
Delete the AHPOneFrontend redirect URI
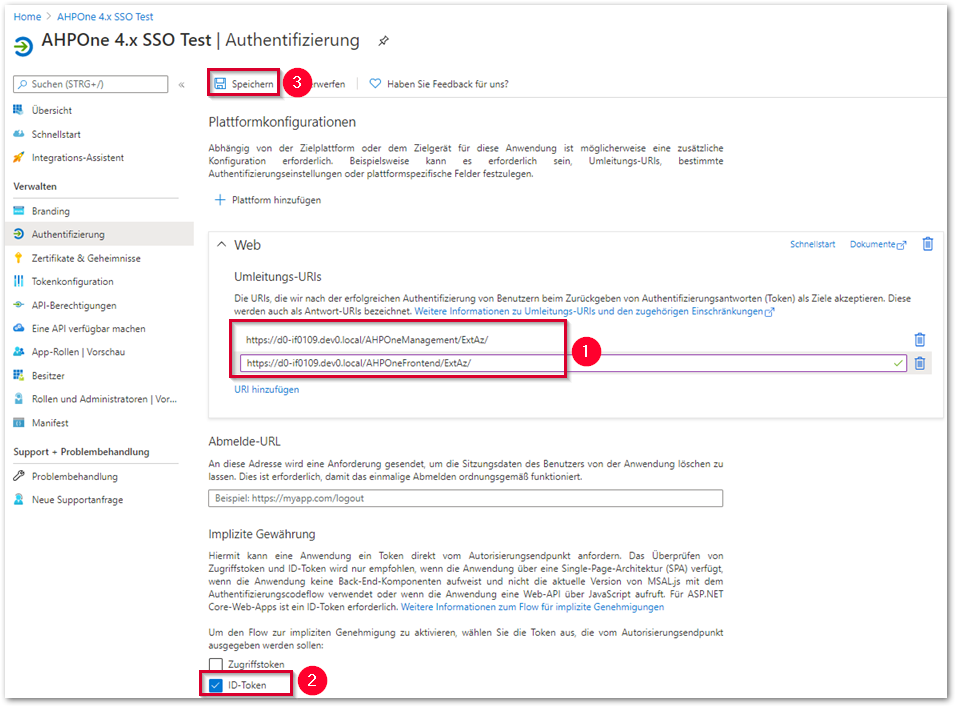(x=919, y=363)
